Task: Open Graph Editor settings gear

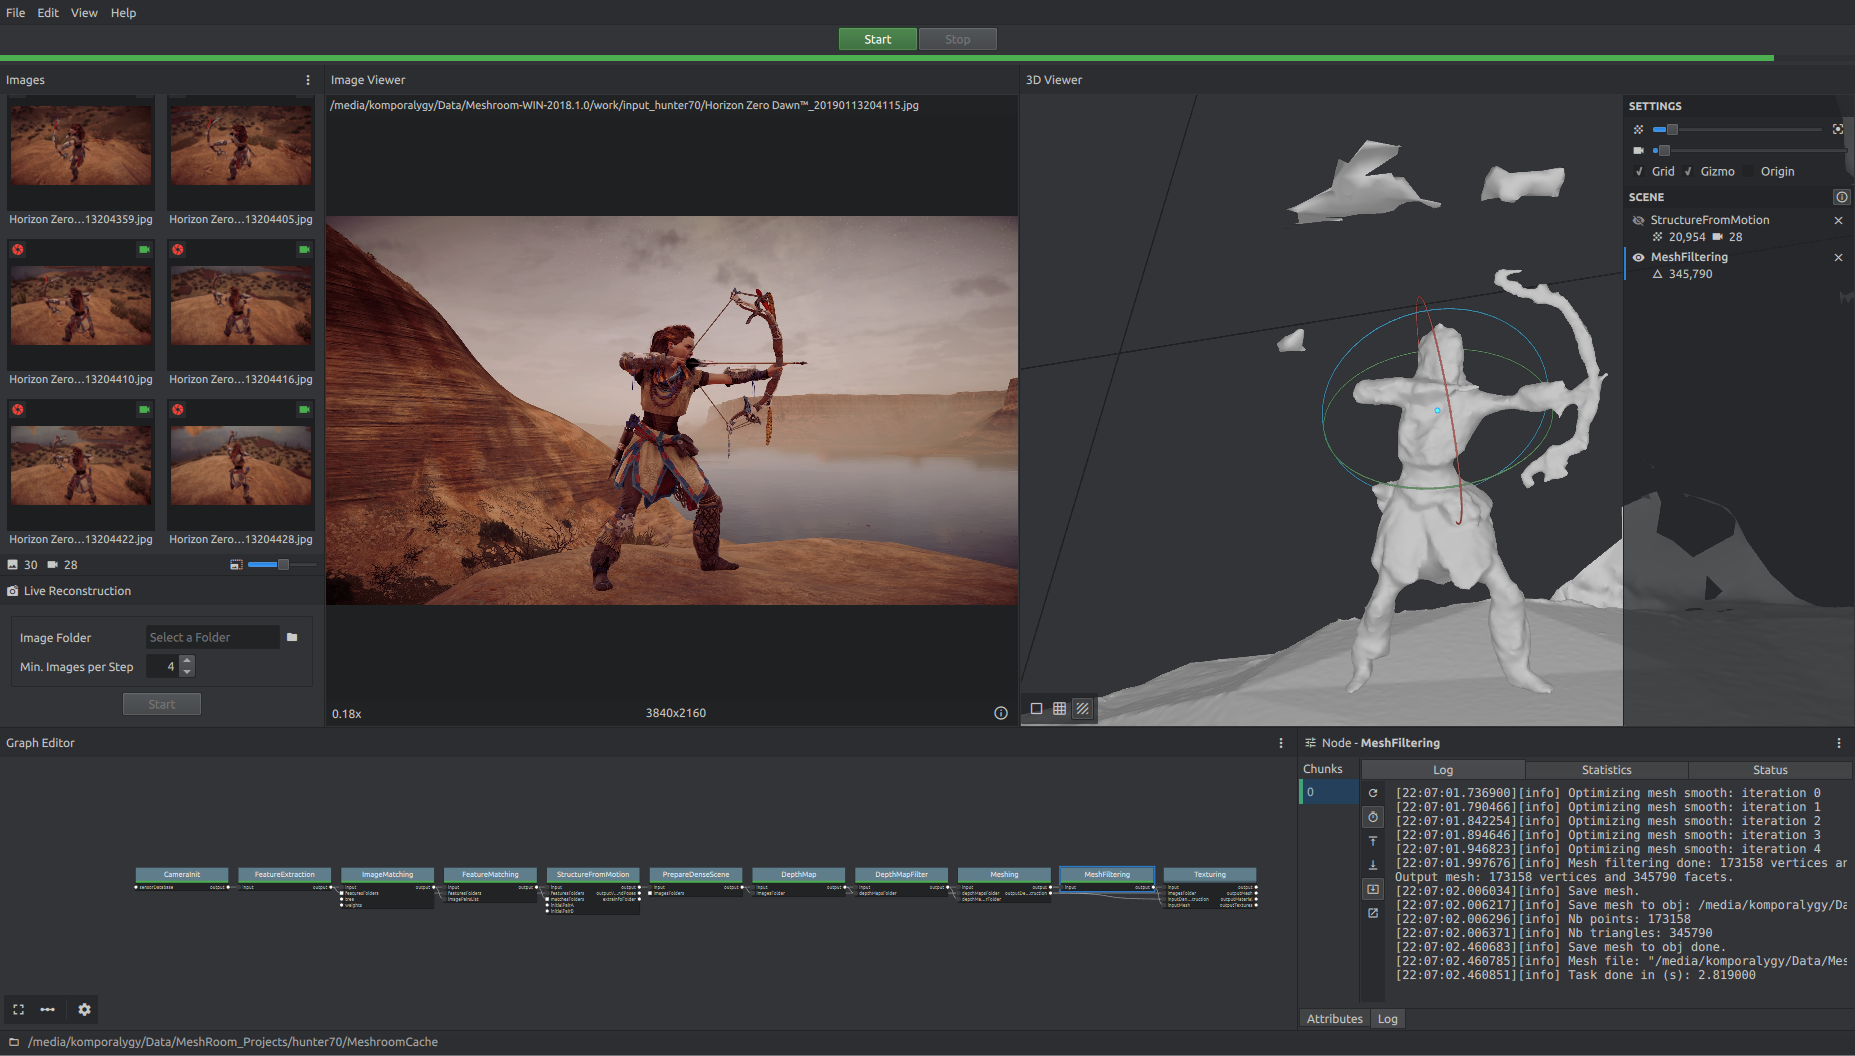Action: coord(84,1009)
